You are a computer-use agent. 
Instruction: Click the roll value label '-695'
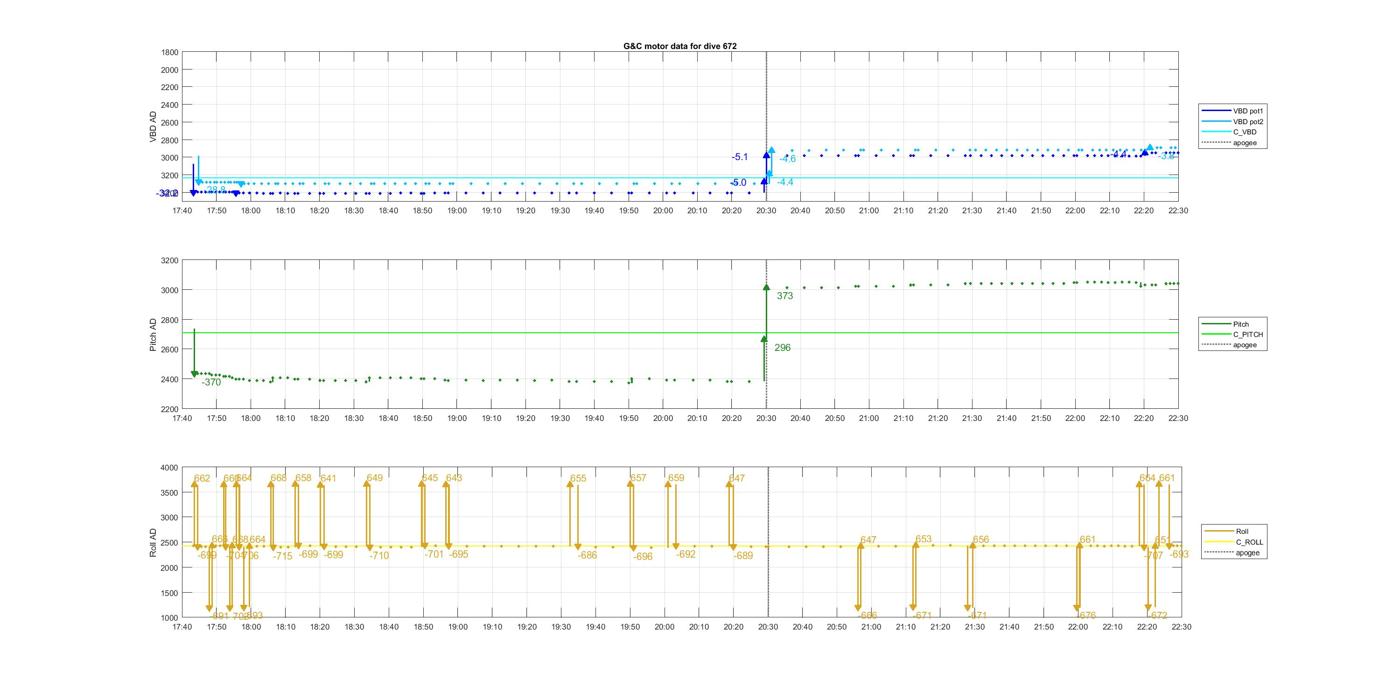point(458,554)
